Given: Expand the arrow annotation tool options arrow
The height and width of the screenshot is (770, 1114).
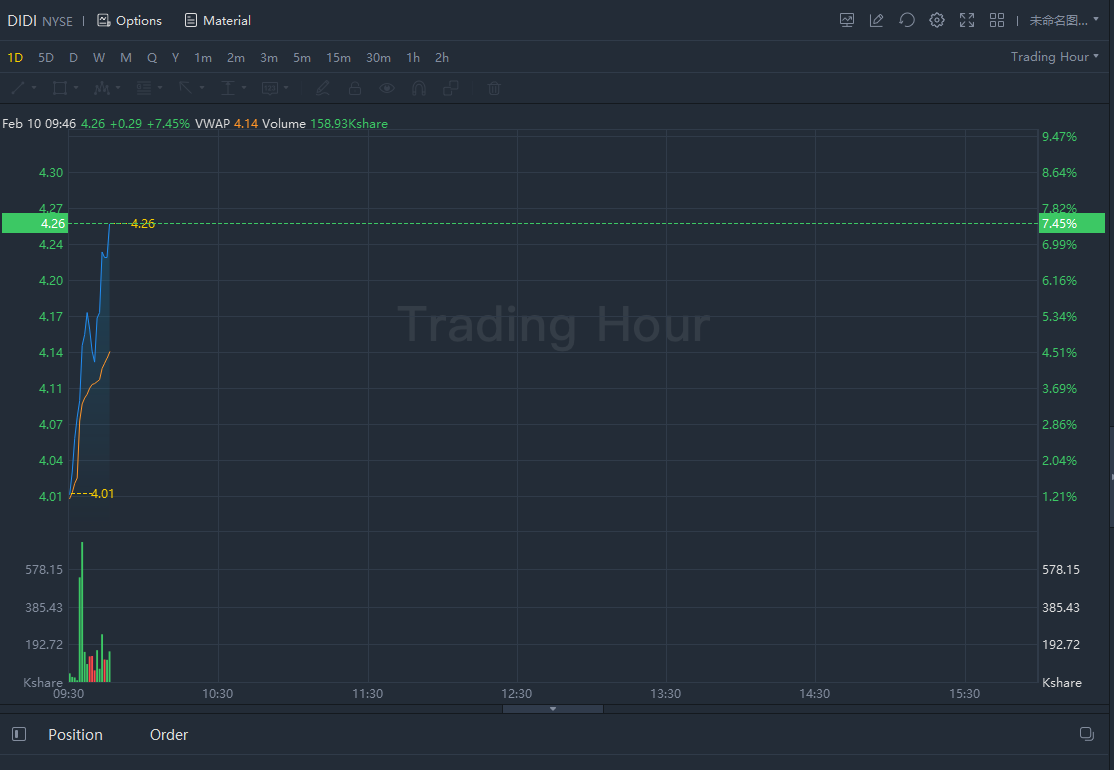Looking at the screenshot, I should click(202, 88).
